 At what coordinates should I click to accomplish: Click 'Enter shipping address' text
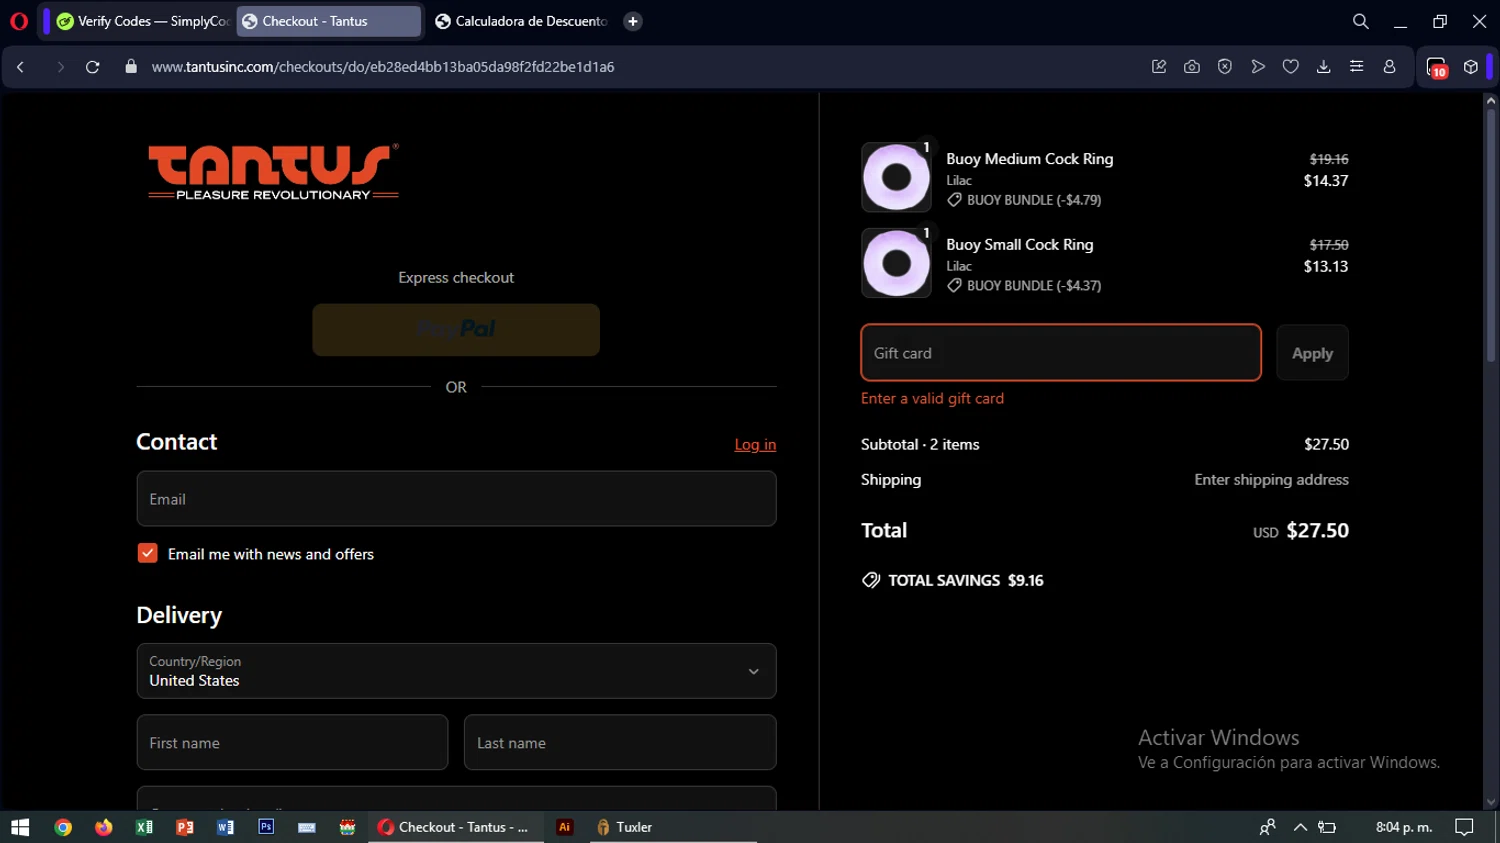click(1271, 480)
